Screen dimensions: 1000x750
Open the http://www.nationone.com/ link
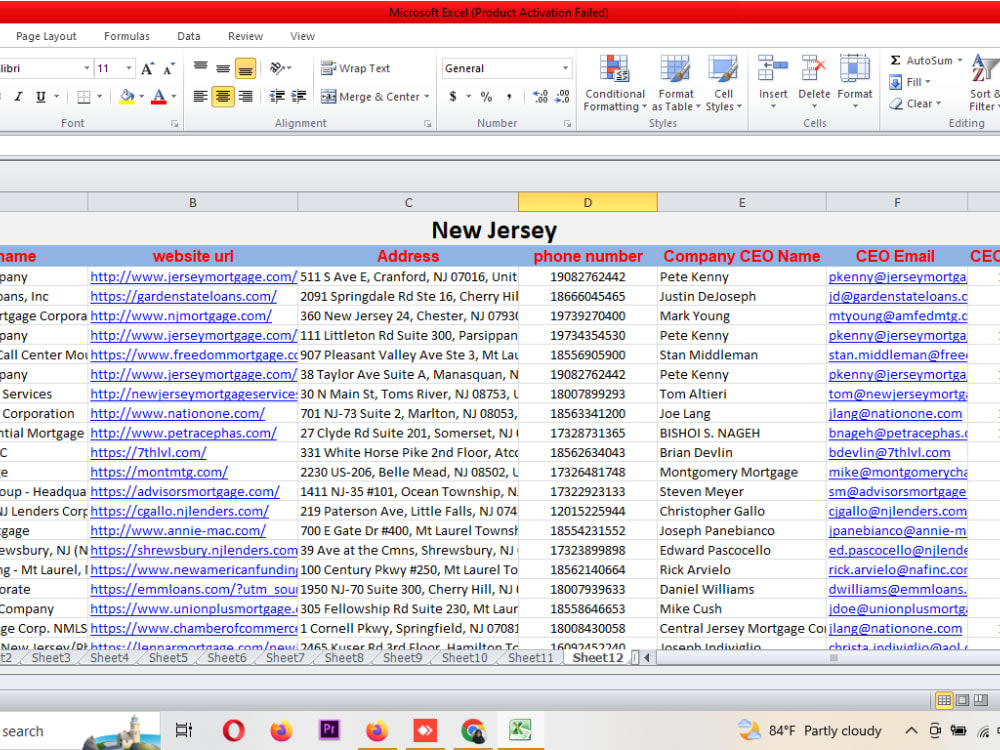tap(177, 414)
